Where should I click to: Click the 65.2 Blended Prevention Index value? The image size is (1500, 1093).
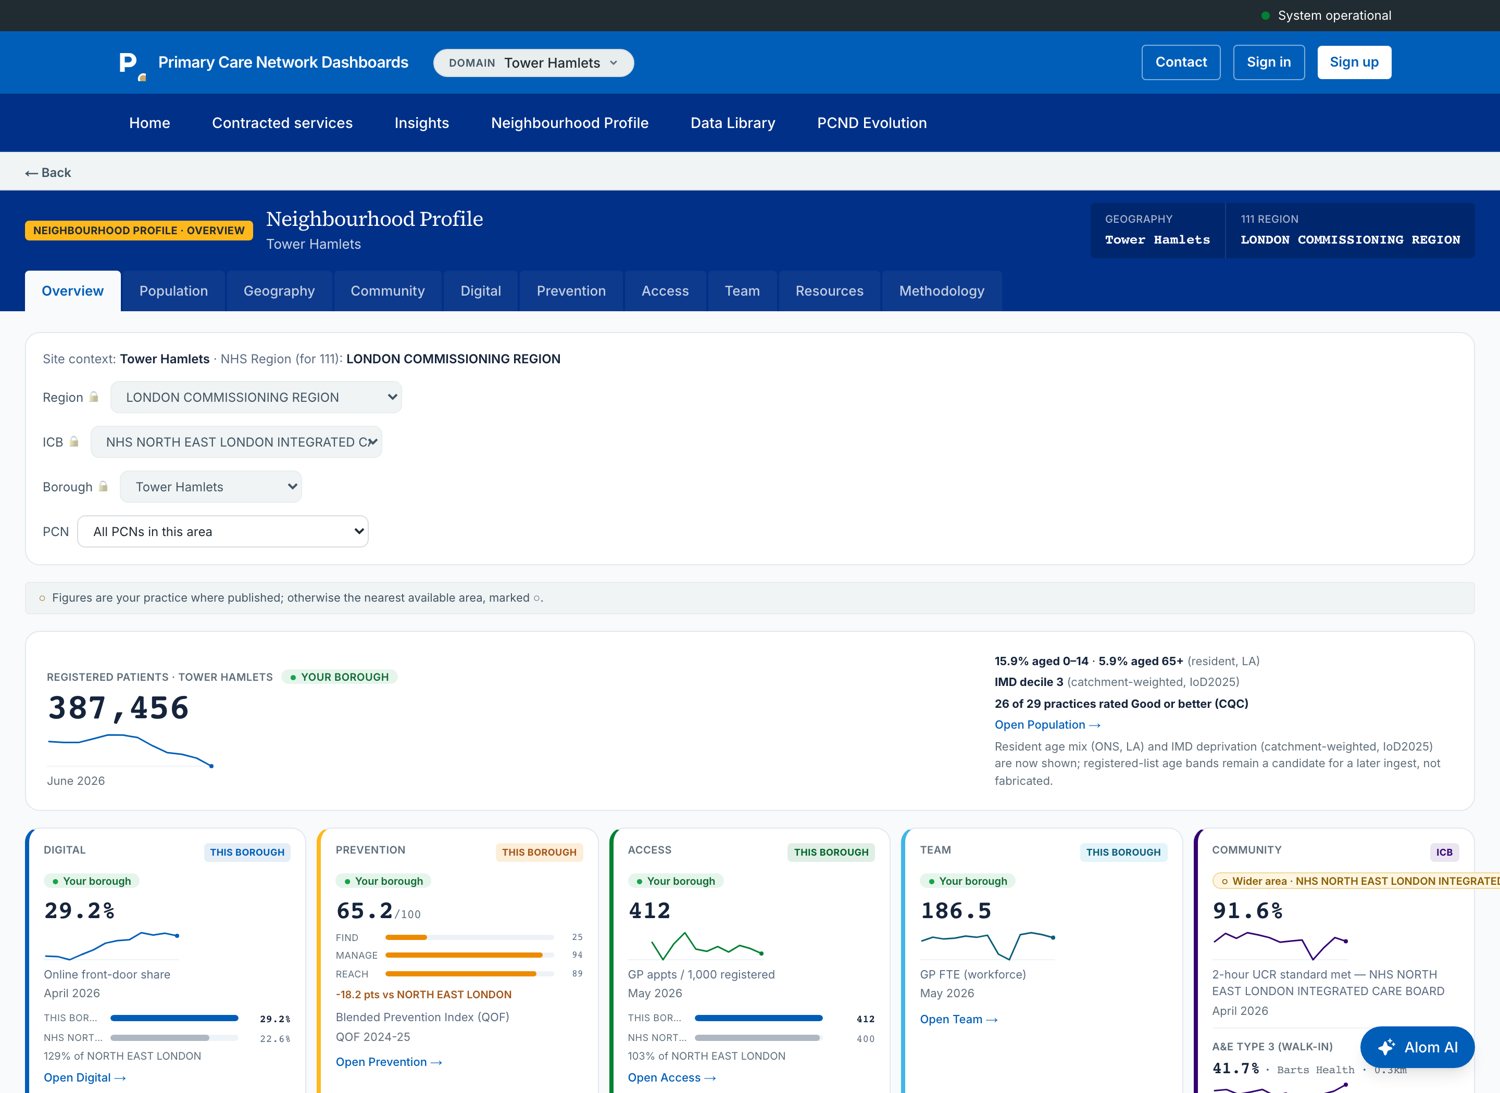point(378,911)
